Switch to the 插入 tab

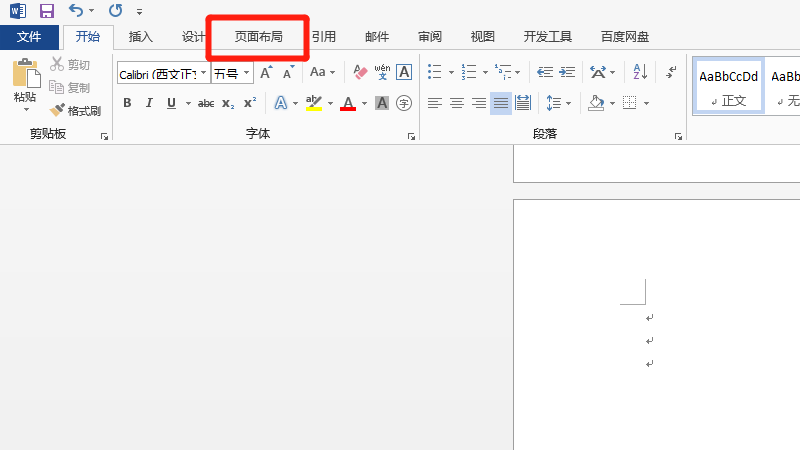[141, 37]
